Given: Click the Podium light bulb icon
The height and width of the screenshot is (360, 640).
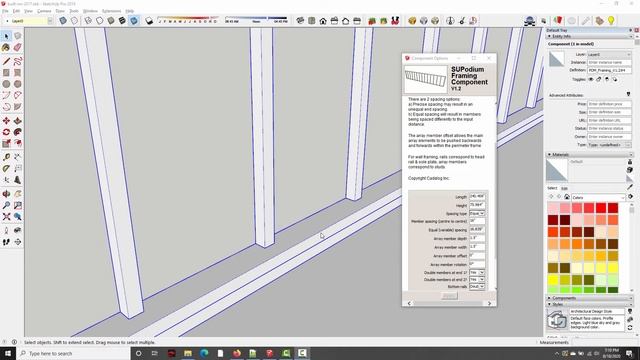Looking at the screenshot, I should 611,21.
